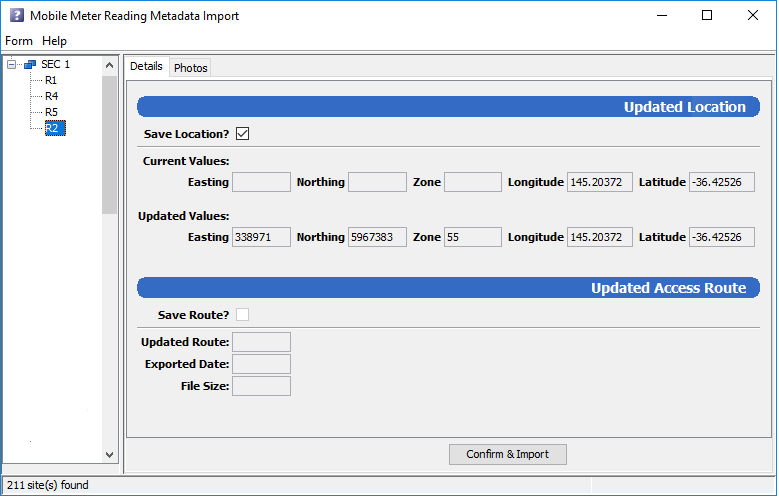Screen dimensions: 779x496
Task: Select site R4 in the tree
Action: (51, 96)
